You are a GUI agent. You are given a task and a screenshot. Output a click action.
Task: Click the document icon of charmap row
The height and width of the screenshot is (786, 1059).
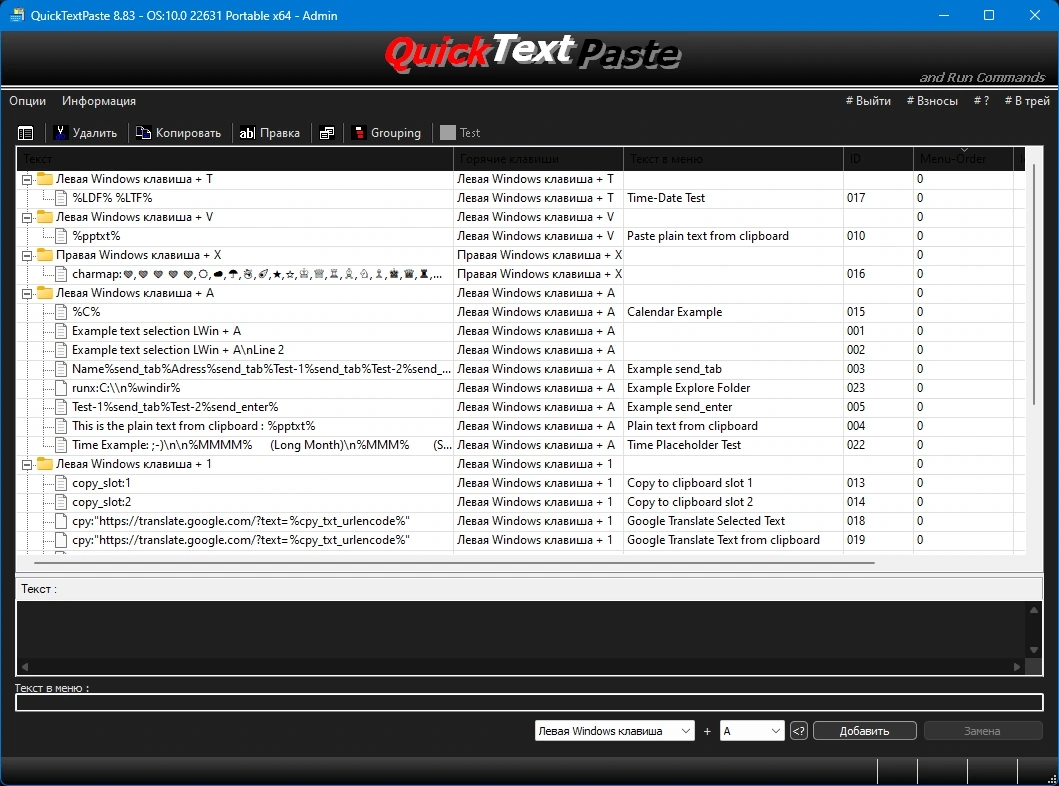pos(61,273)
